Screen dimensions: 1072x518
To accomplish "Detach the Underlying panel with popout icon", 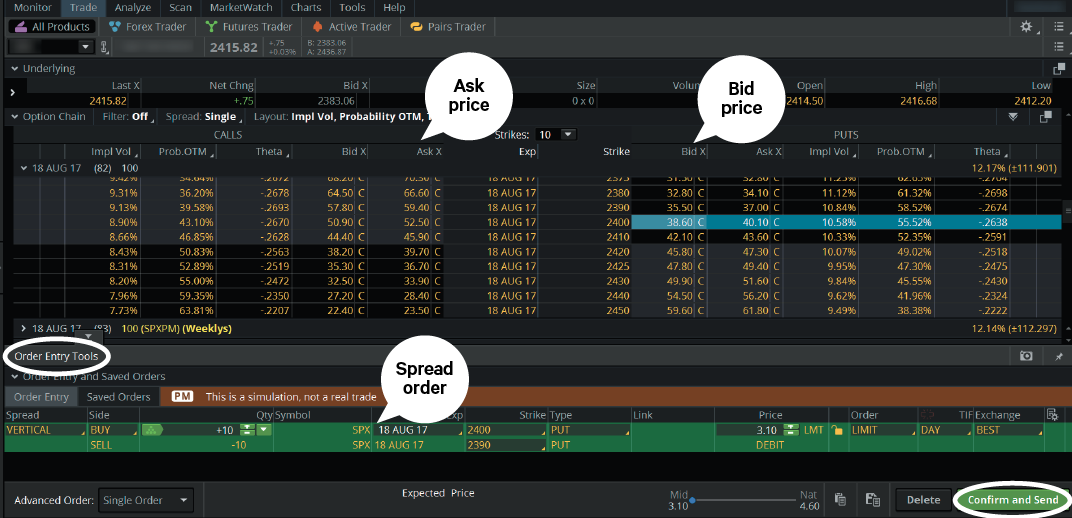I will click(x=1059, y=68).
